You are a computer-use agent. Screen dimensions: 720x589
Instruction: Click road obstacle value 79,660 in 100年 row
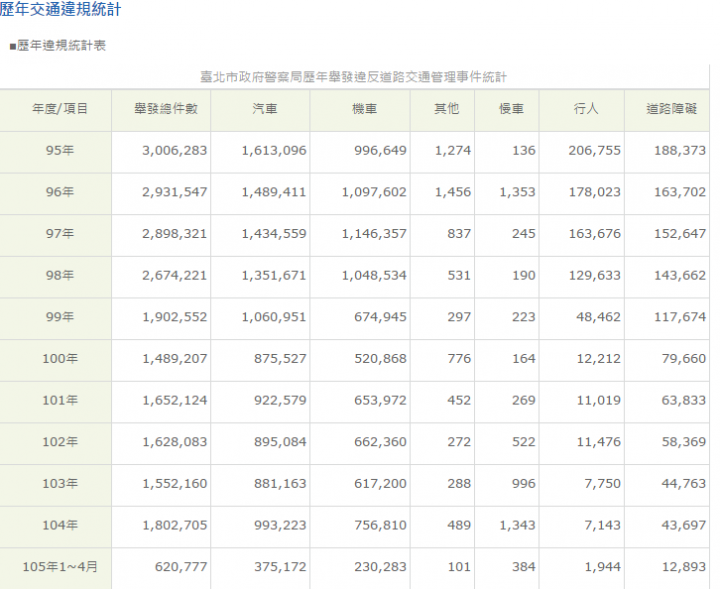tap(684, 359)
